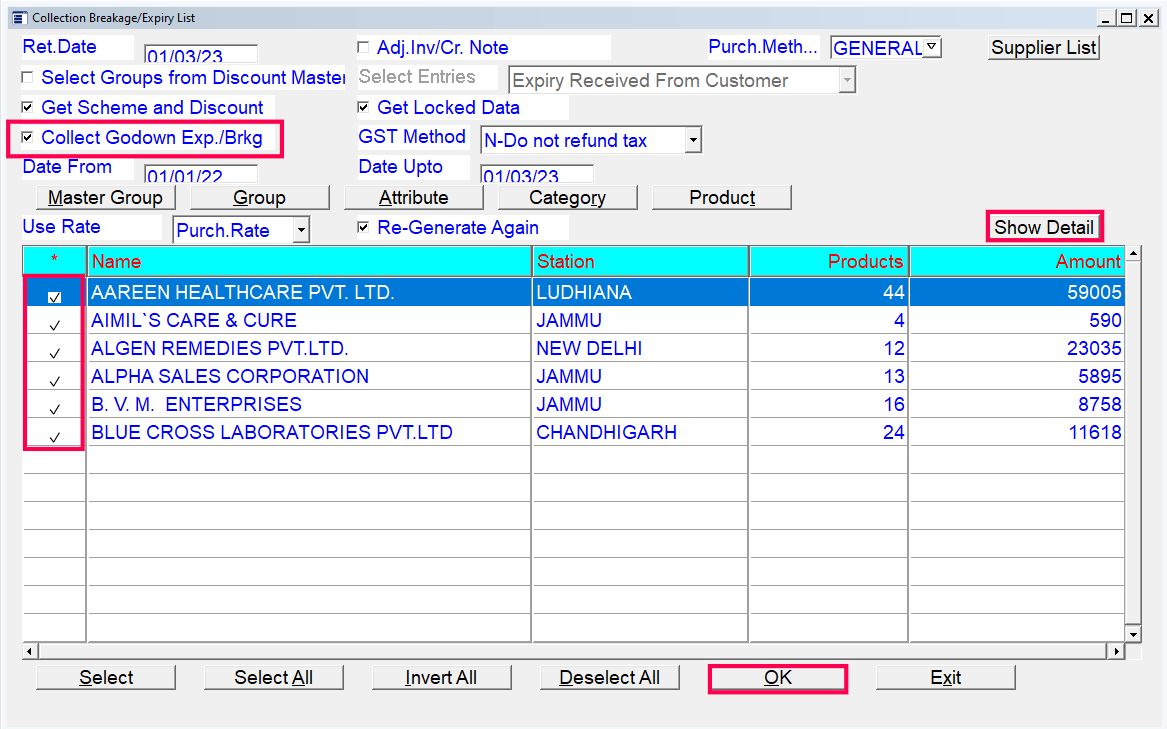
Task: Deselect the AIMIL`S CARE & CURE row checkbox
Action: pyautogui.click(x=53, y=320)
